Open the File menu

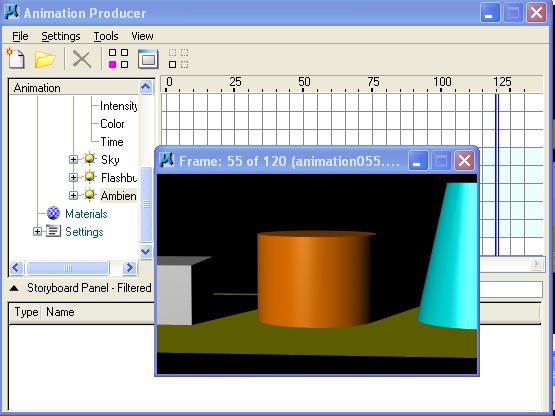[x=20, y=36]
